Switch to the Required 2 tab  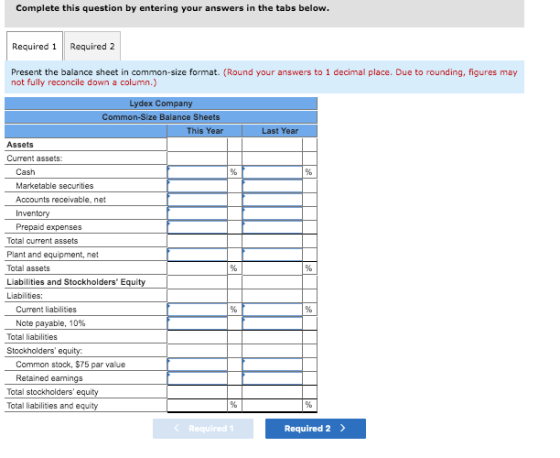(92, 46)
